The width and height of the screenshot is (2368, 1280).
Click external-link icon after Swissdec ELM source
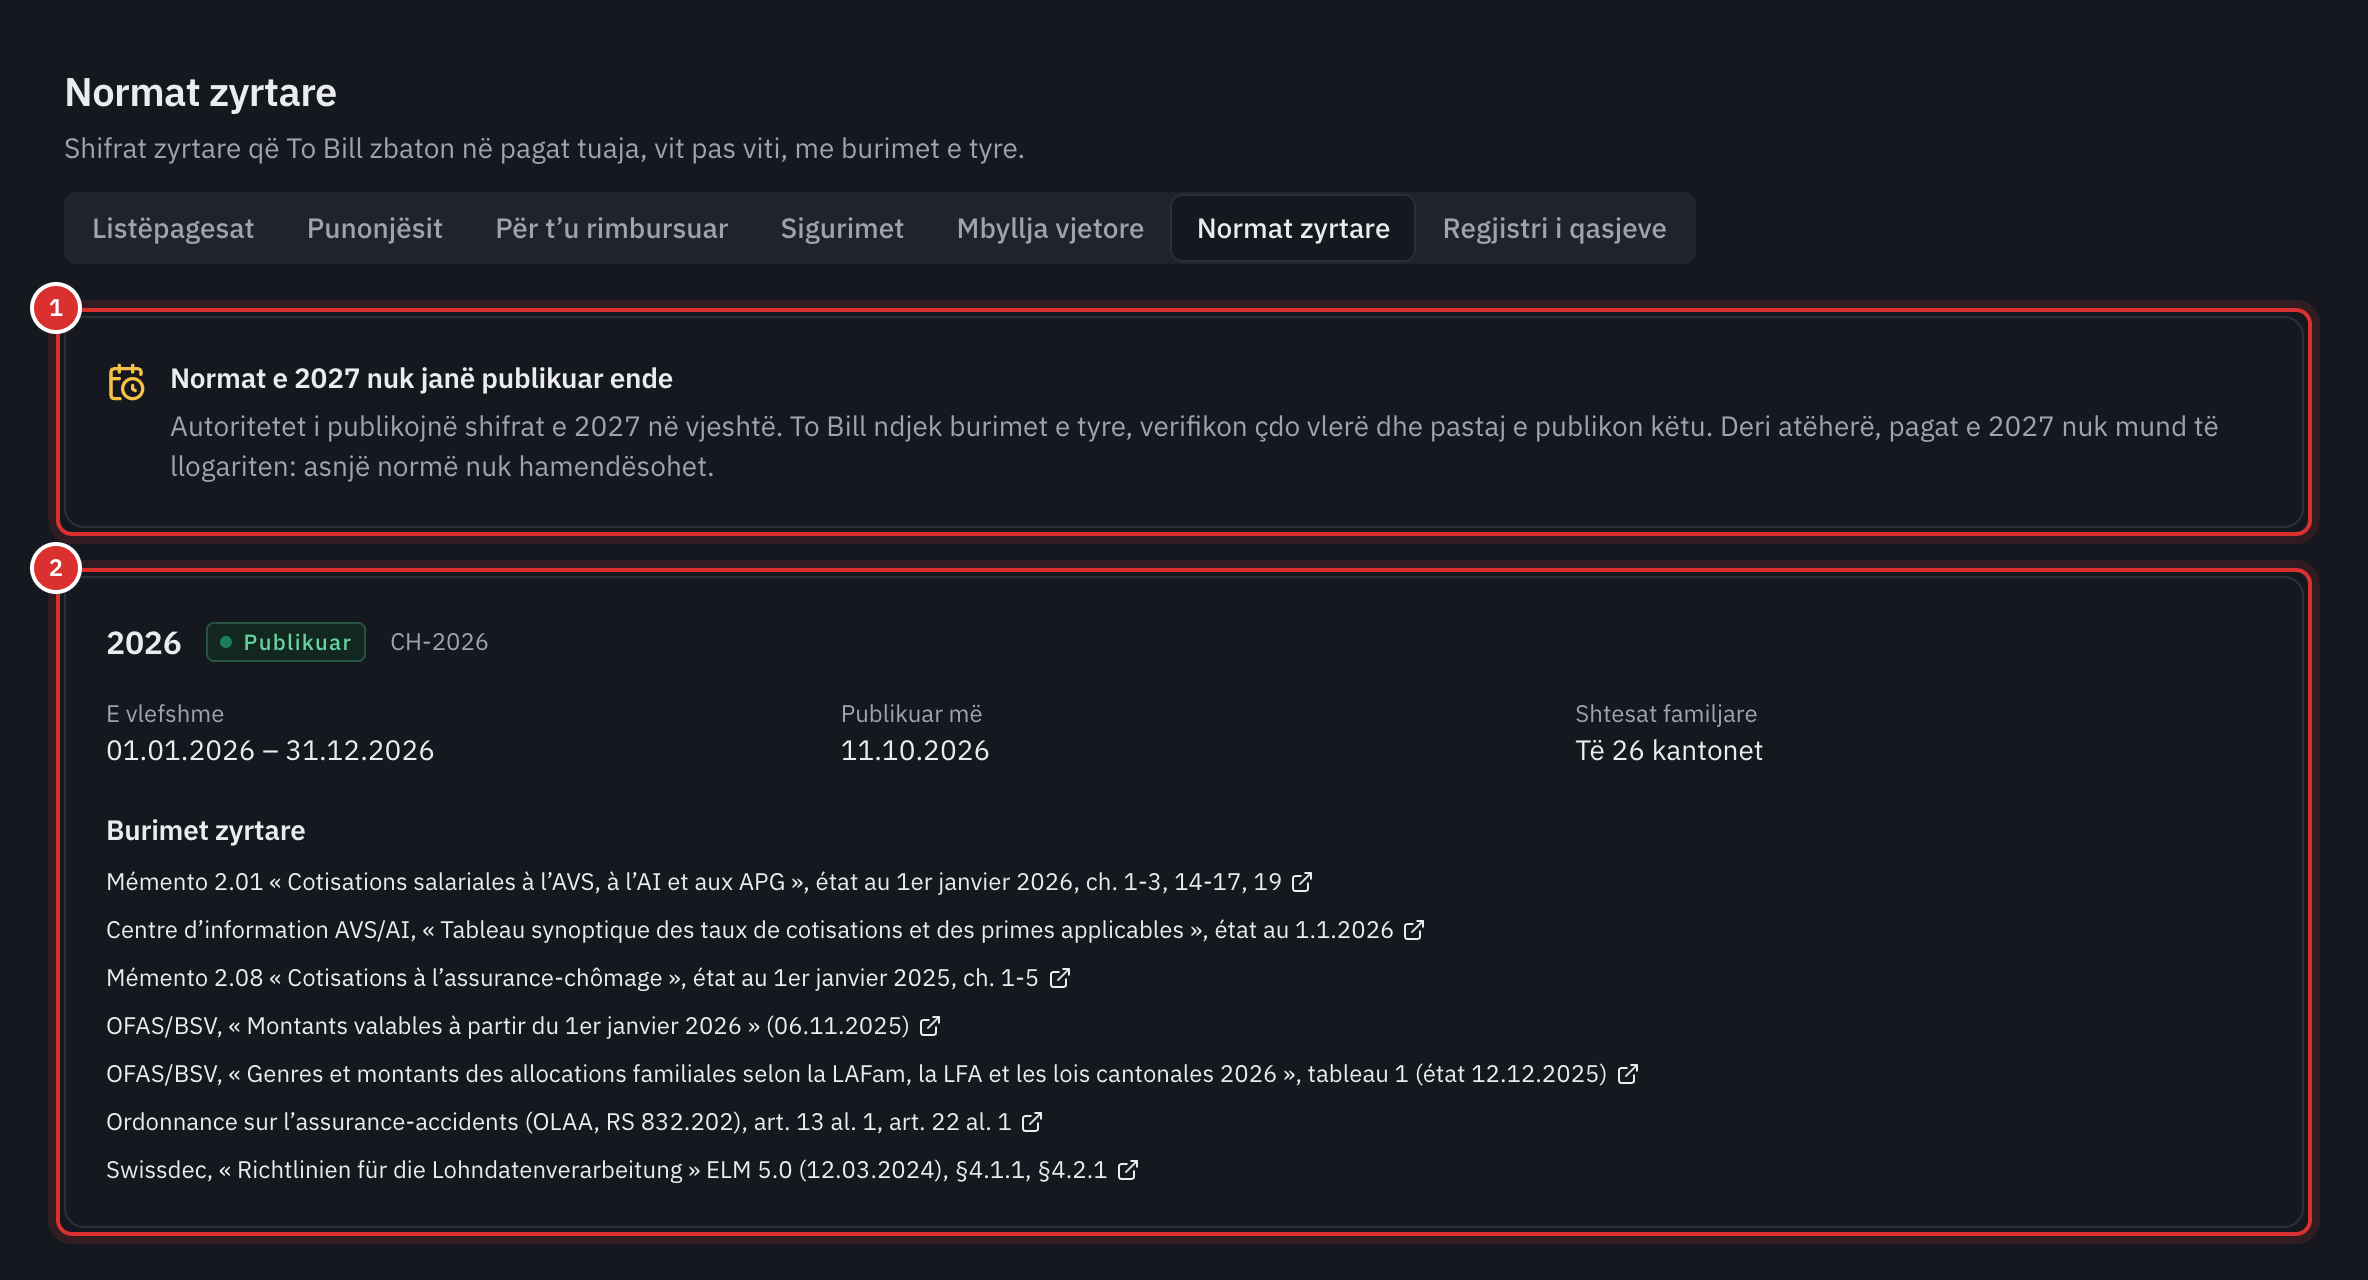(x=1127, y=1170)
